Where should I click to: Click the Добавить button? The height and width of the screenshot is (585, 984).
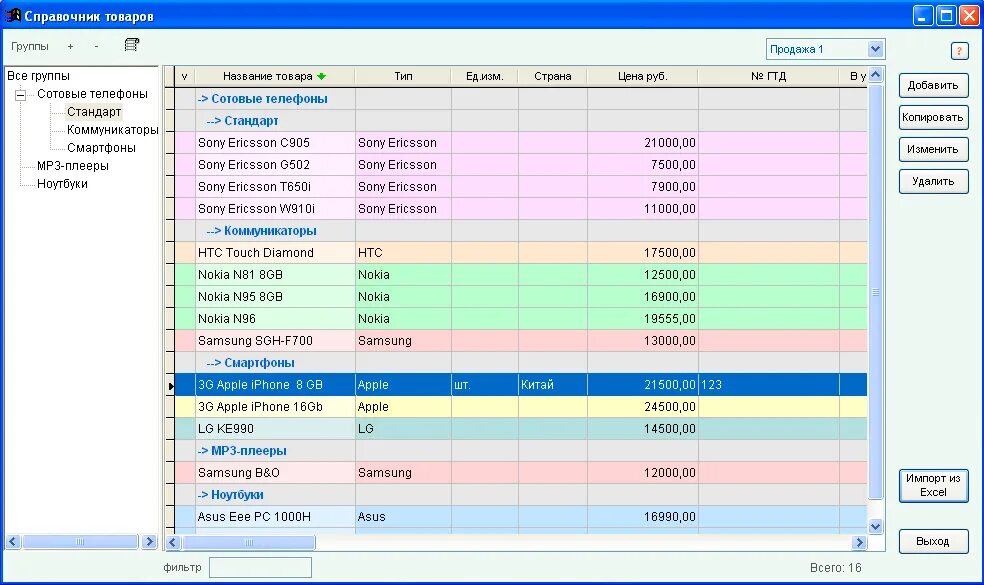(933, 85)
